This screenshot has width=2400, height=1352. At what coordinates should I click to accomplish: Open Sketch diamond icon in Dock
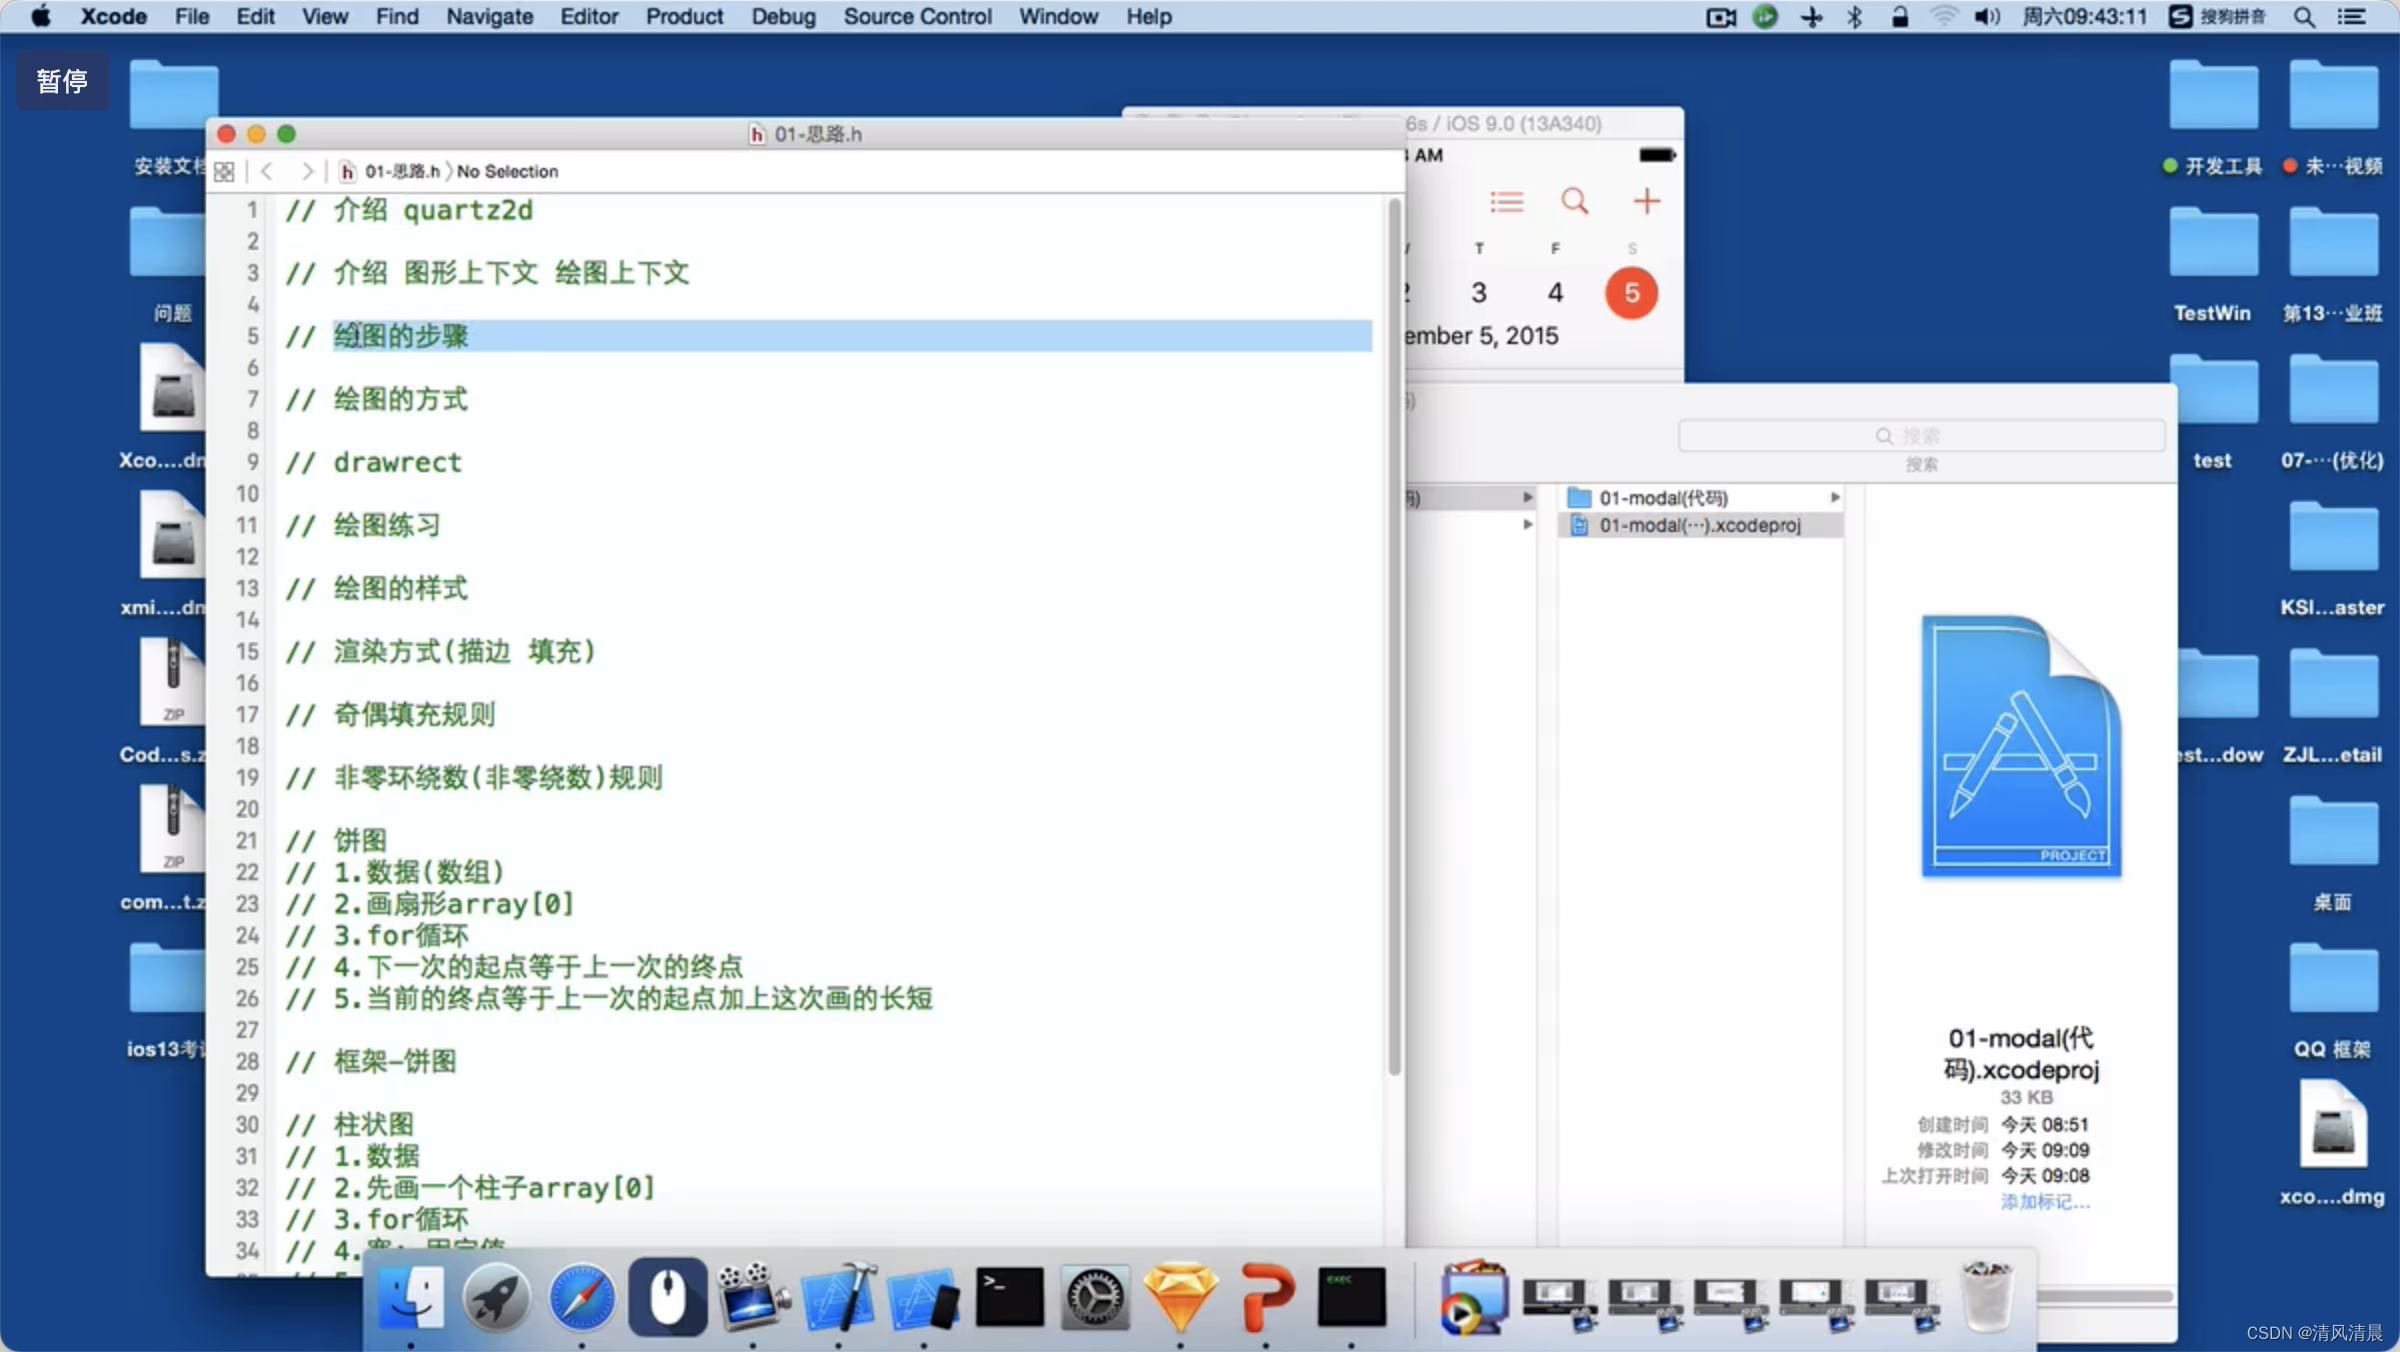click(1181, 1298)
